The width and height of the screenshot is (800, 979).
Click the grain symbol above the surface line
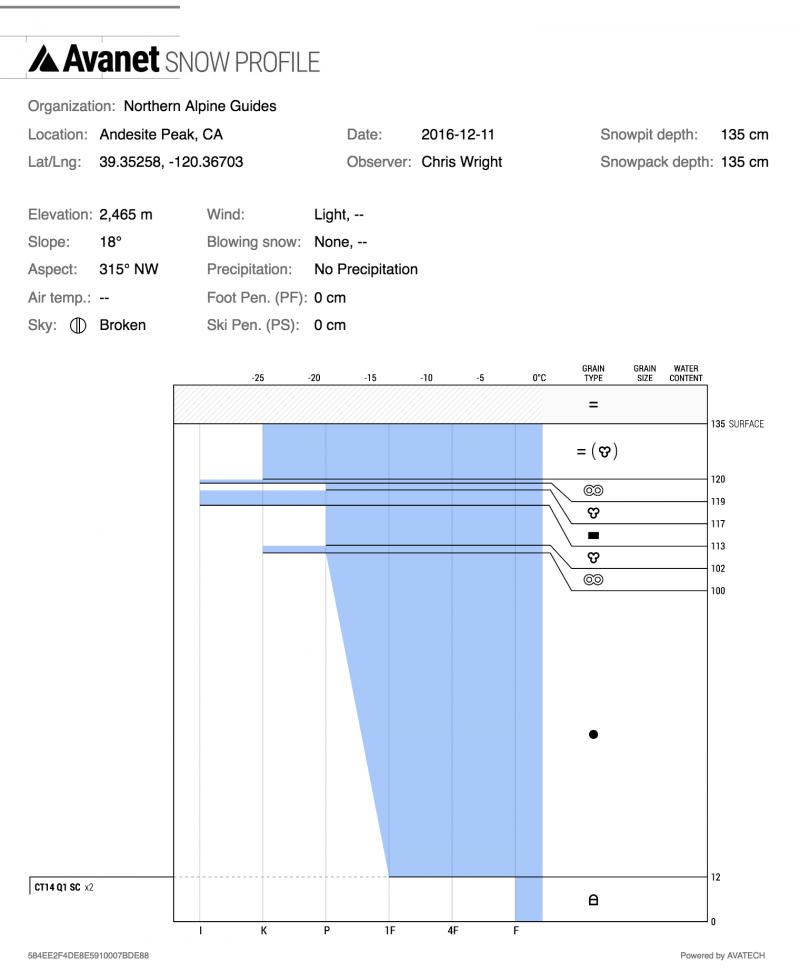pyautogui.click(x=593, y=405)
